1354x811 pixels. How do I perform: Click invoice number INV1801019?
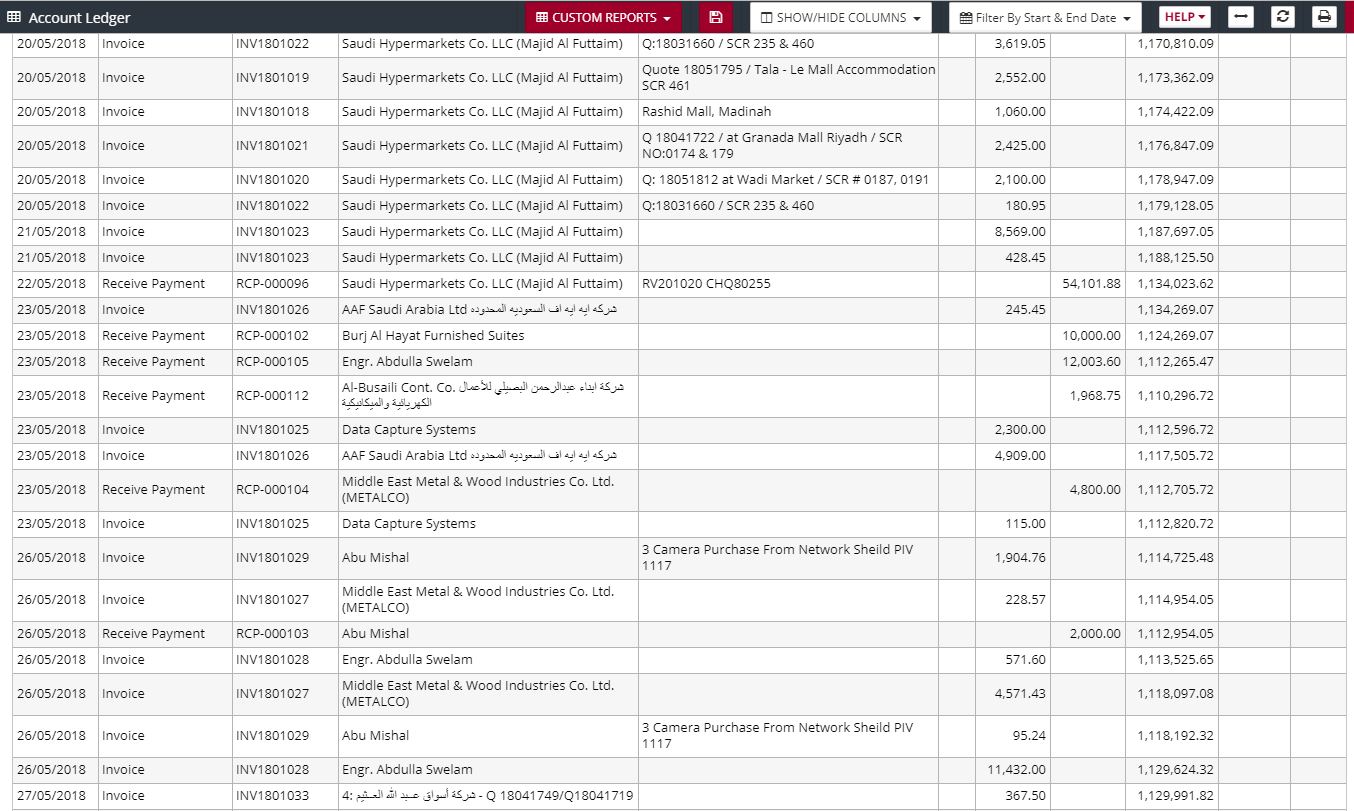tap(273, 78)
